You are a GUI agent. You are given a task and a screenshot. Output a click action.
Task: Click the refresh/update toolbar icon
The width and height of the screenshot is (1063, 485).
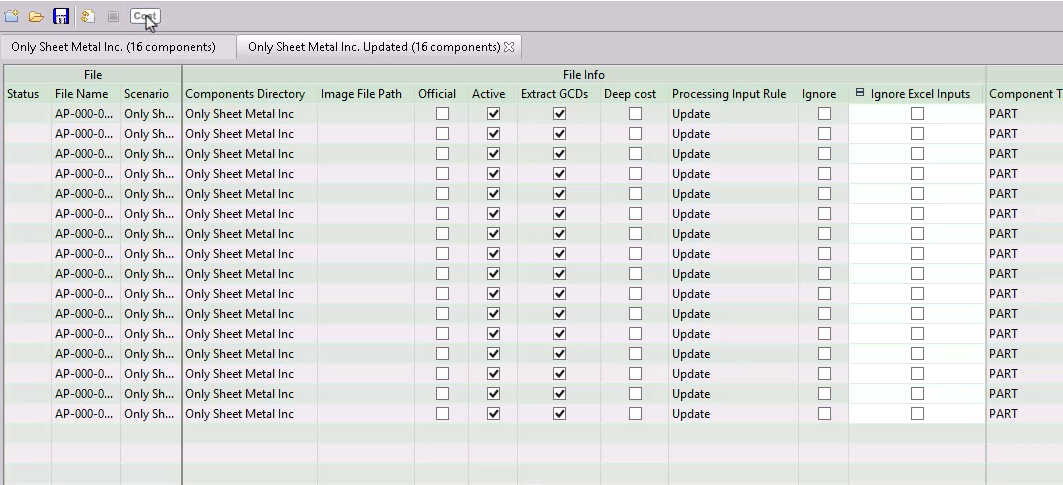tap(88, 16)
